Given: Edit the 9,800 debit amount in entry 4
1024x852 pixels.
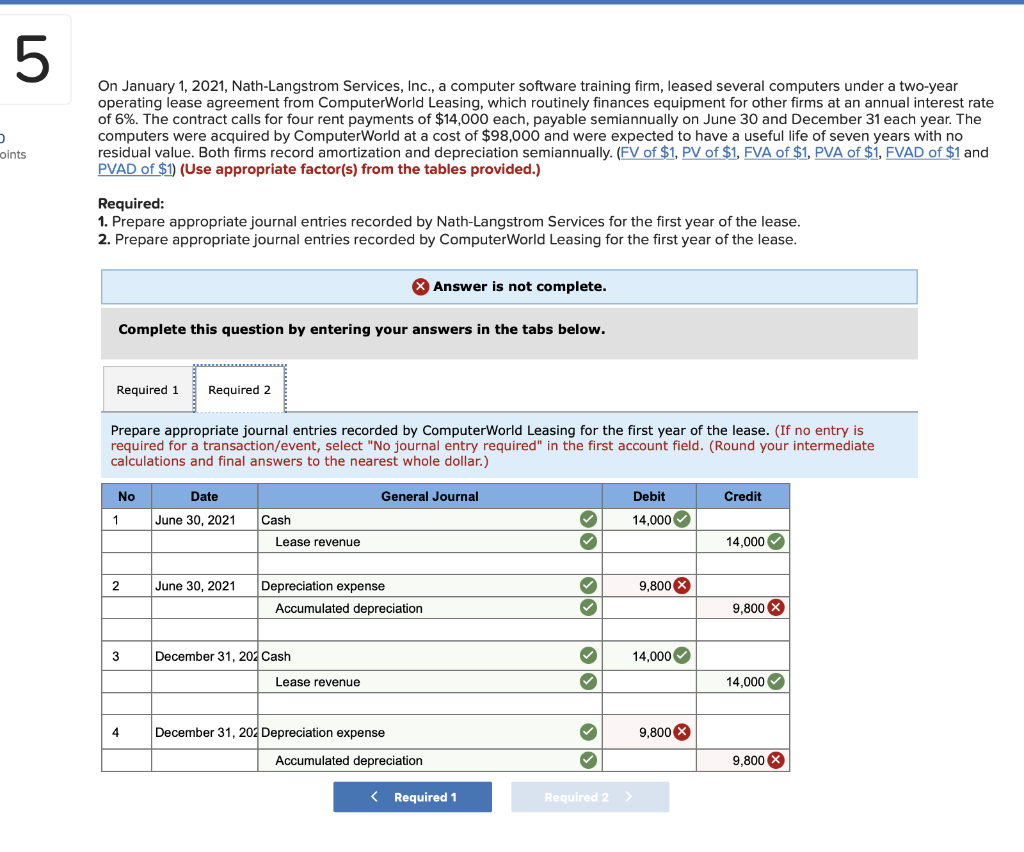Looking at the screenshot, I should 649,733.
